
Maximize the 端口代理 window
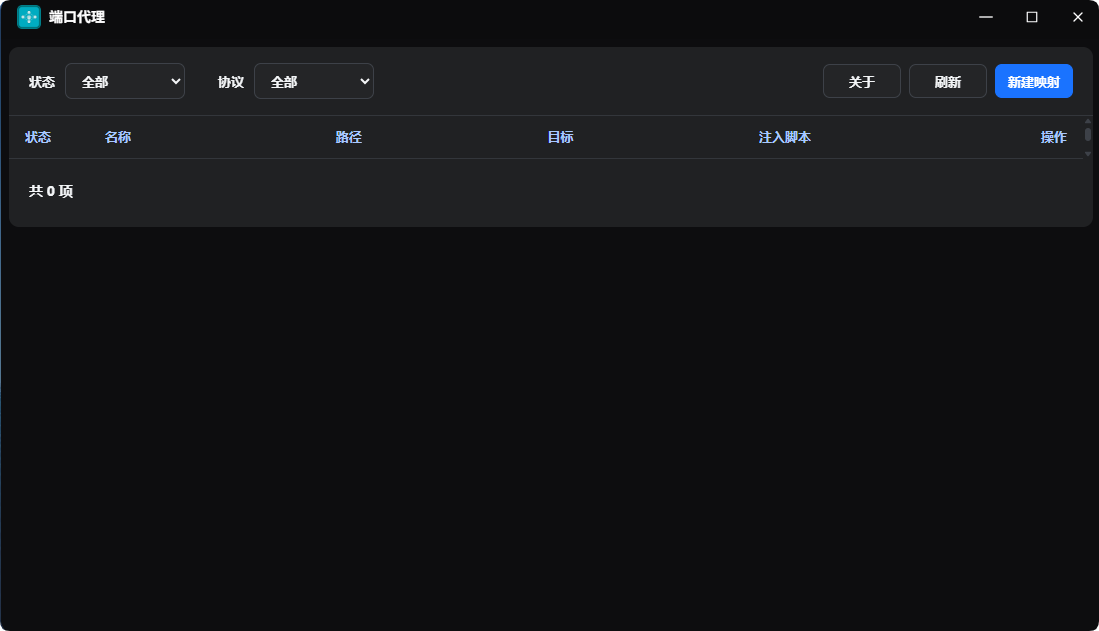point(1032,17)
